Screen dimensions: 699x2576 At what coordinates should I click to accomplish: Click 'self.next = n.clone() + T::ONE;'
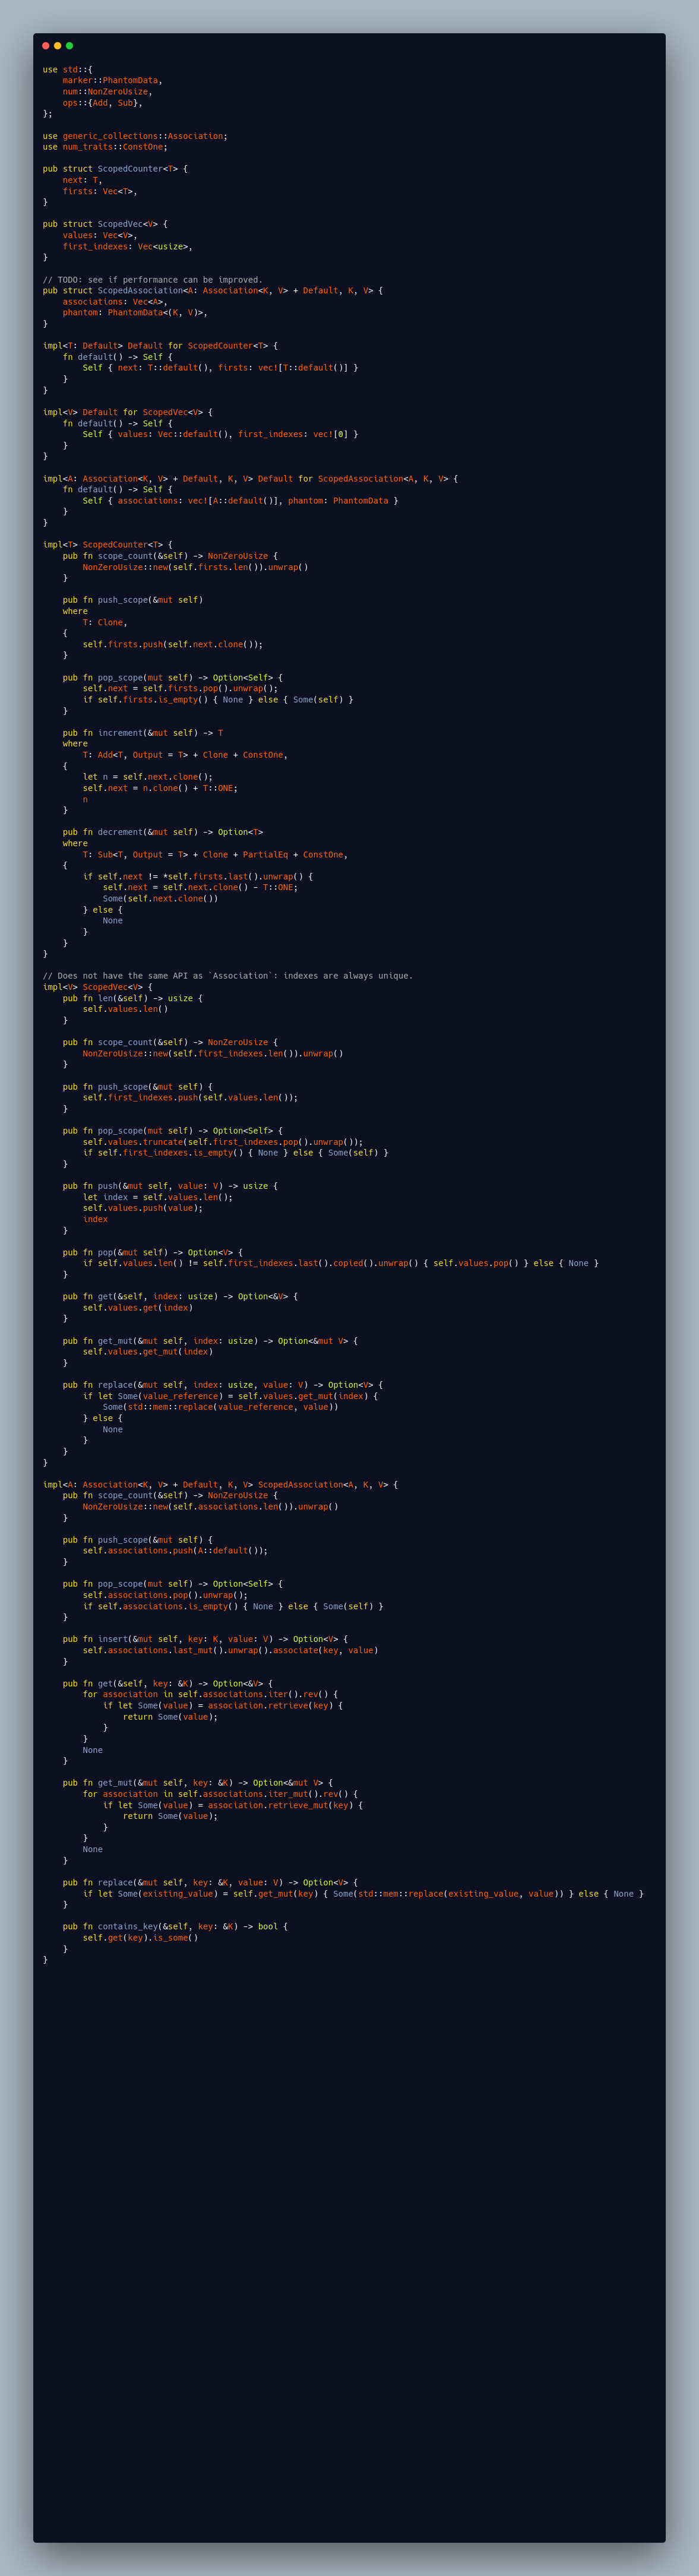point(160,788)
